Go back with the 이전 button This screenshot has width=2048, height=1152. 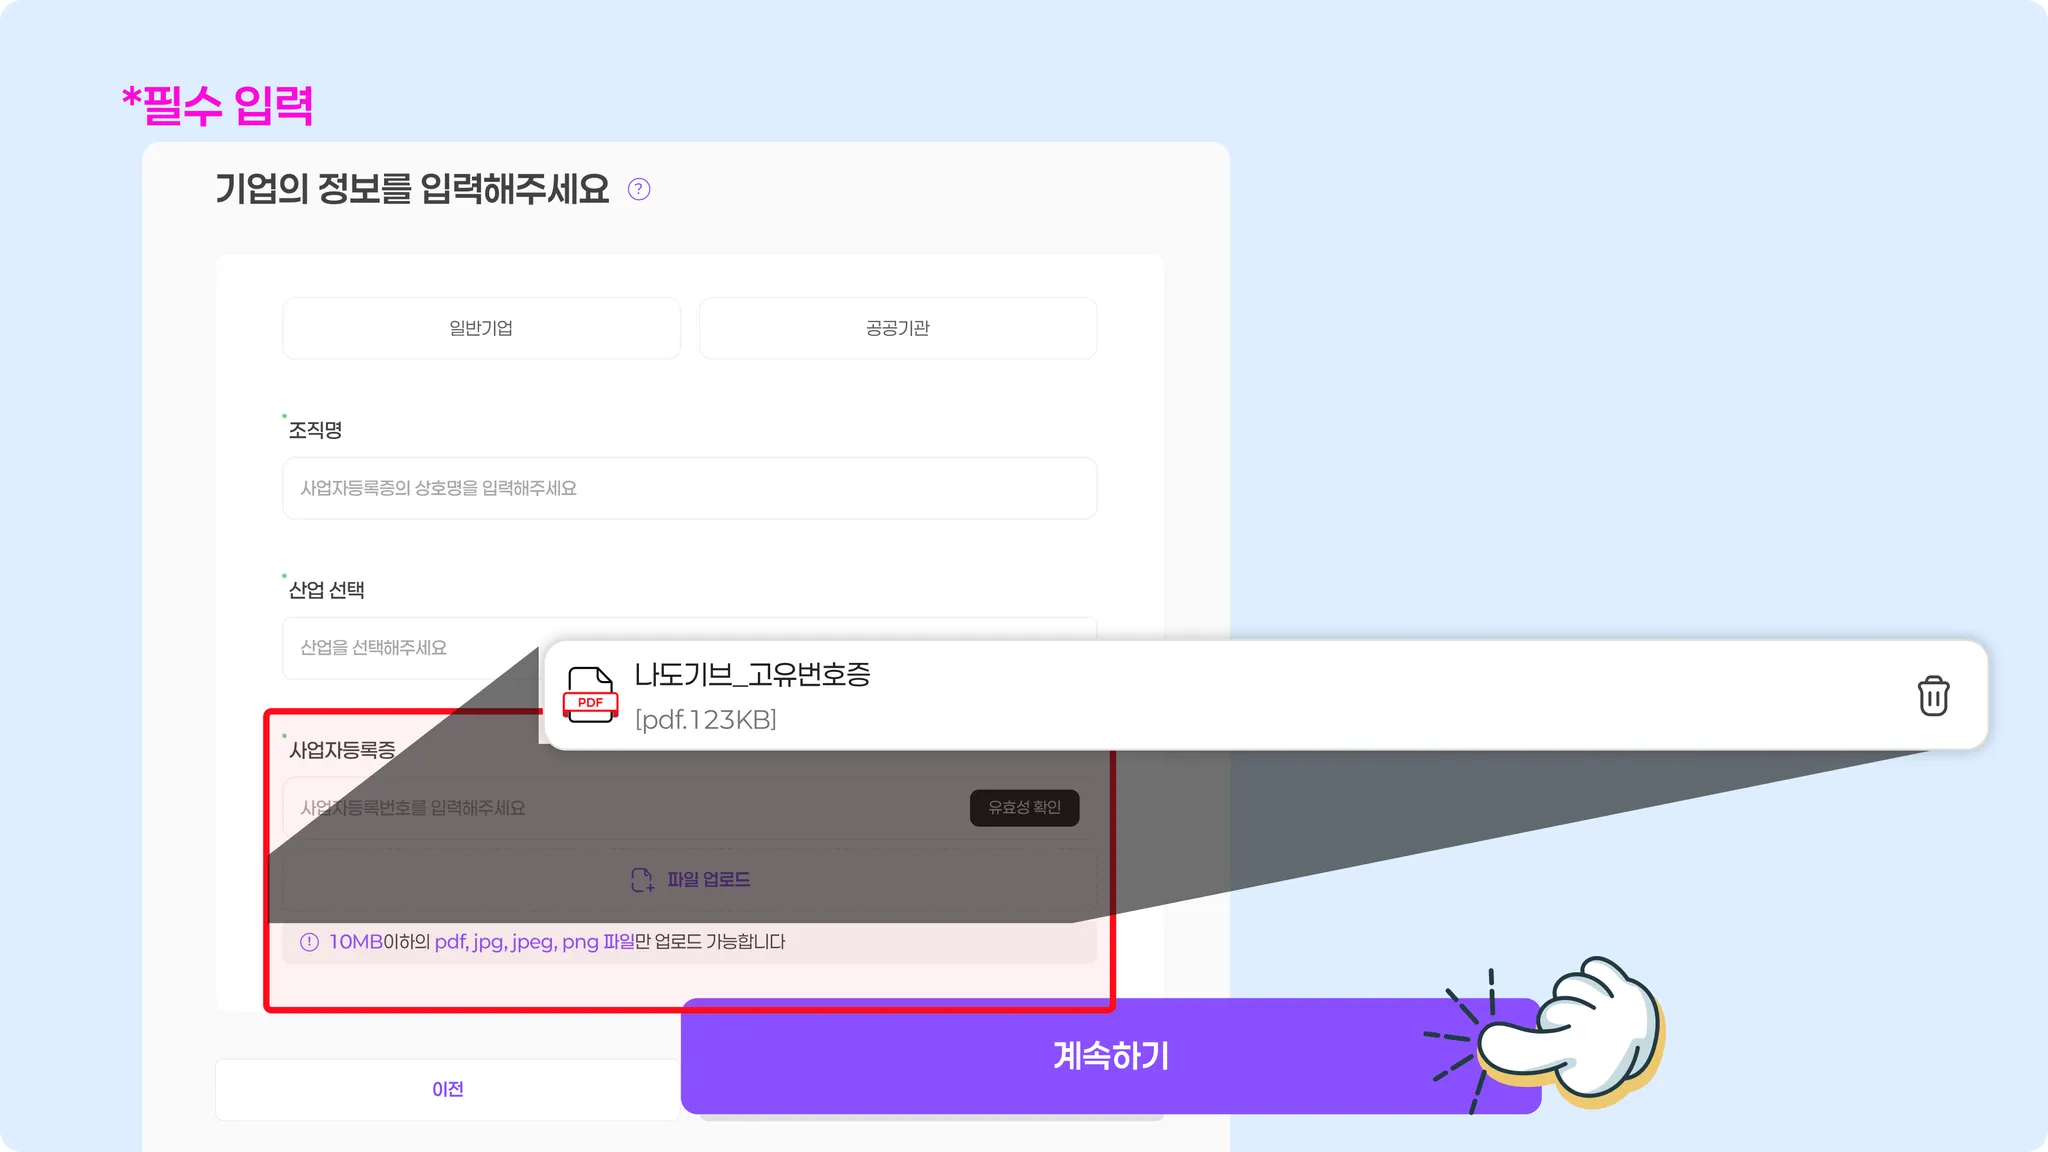[x=447, y=1089]
